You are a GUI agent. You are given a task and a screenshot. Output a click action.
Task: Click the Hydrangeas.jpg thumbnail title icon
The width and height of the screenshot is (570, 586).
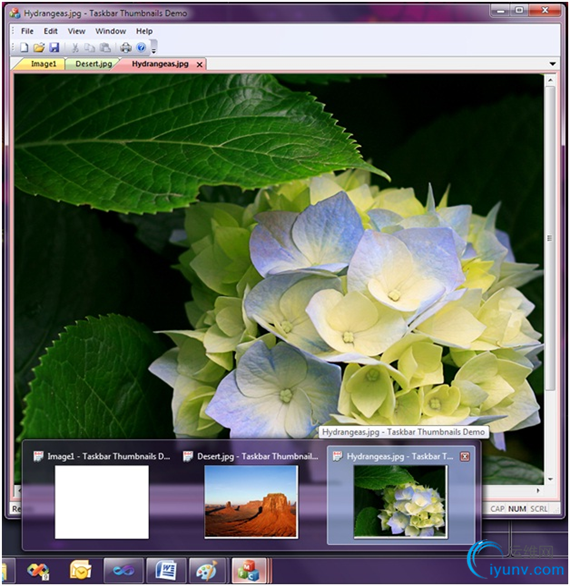tap(337, 456)
